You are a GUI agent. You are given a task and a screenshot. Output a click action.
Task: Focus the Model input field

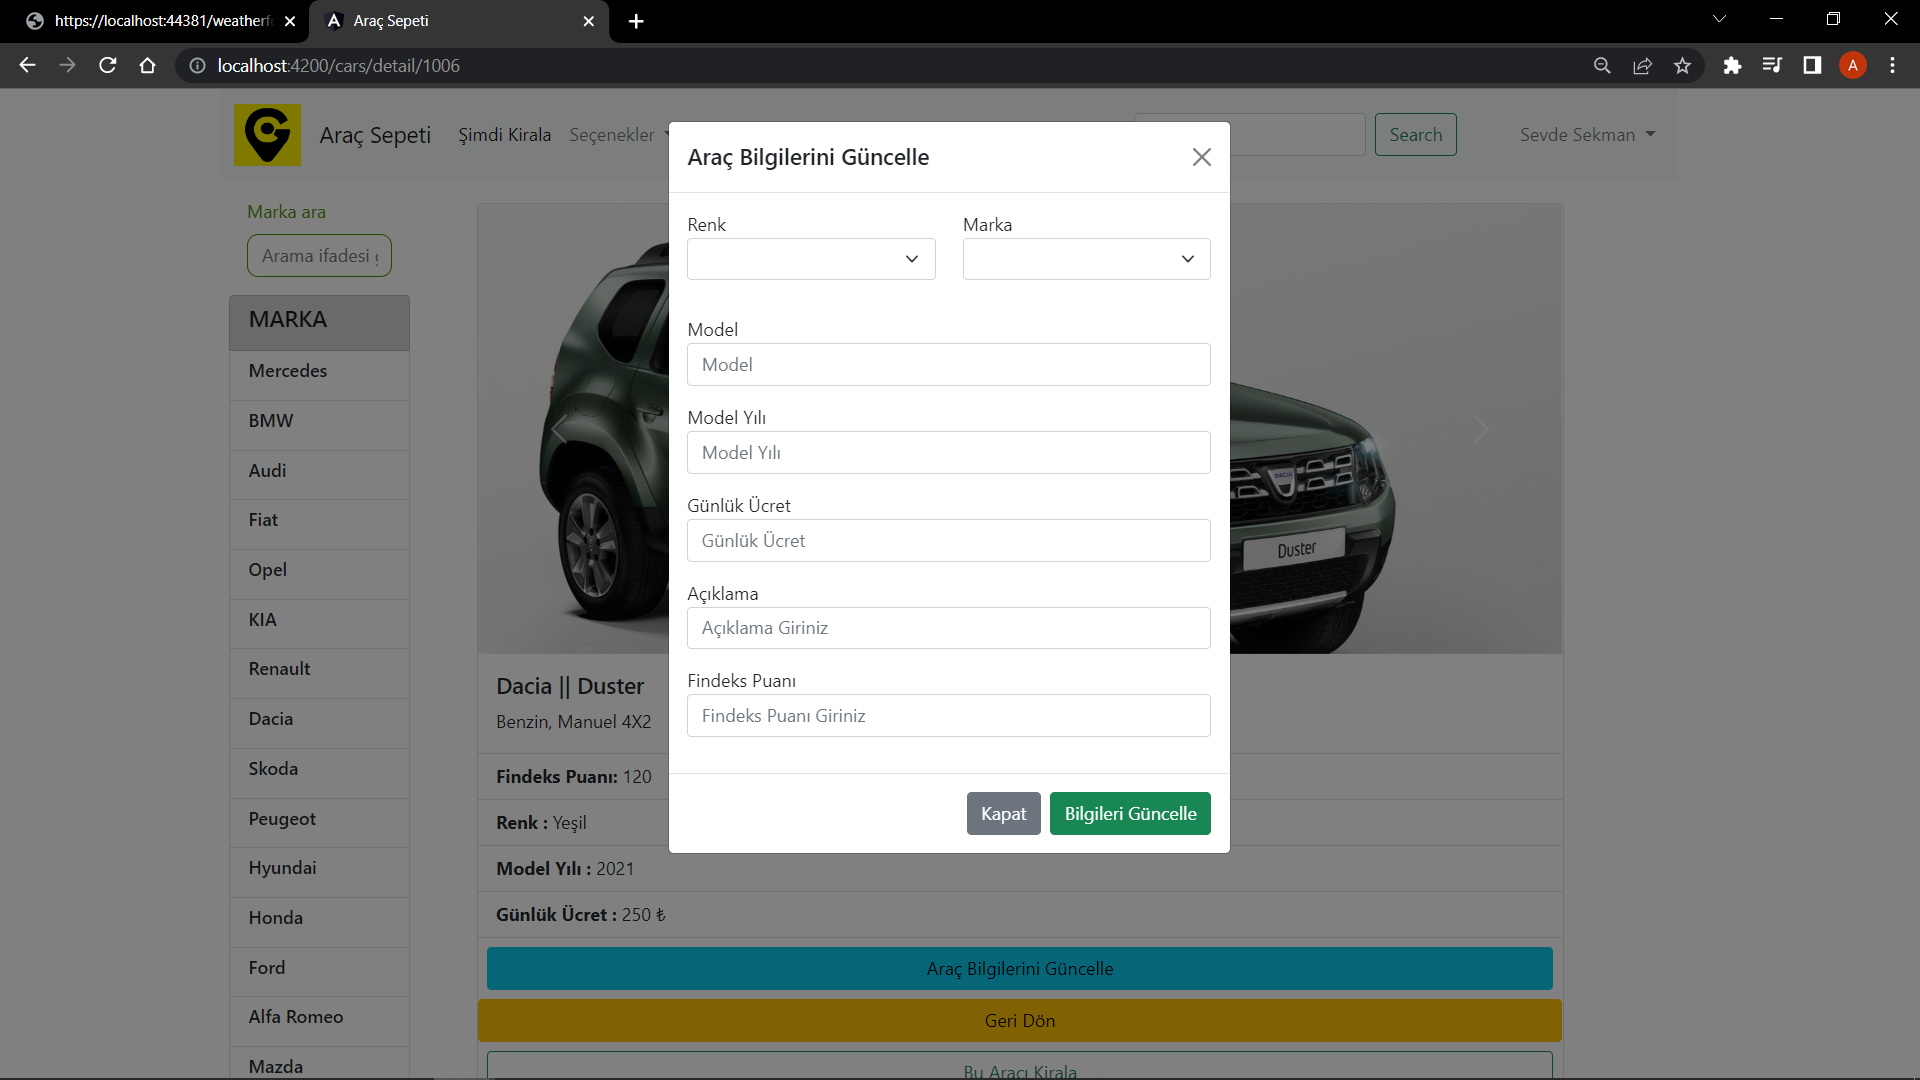[x=948, y=365]
